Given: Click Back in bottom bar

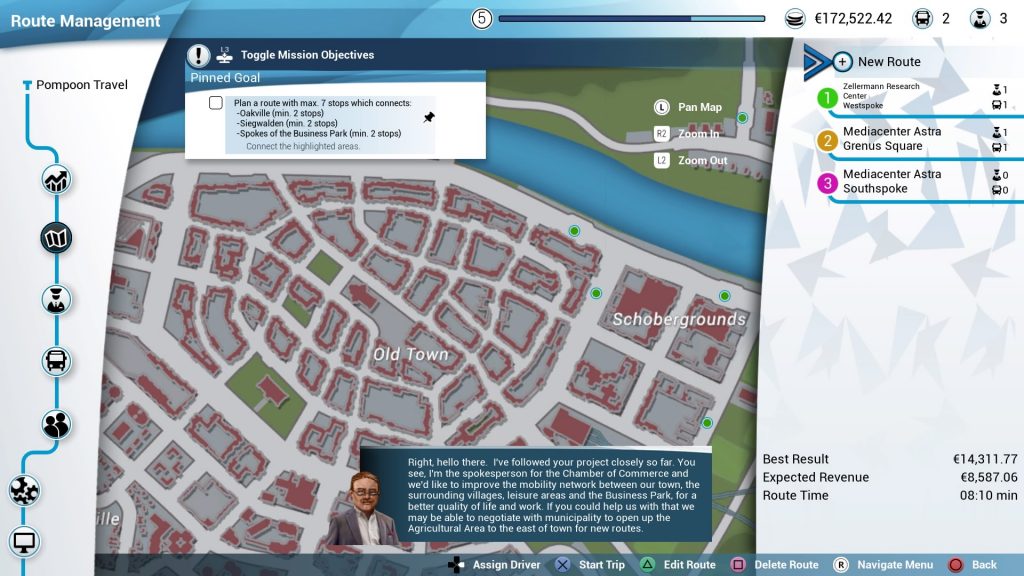Looking at the screenshot, I should tap(984, 565).
